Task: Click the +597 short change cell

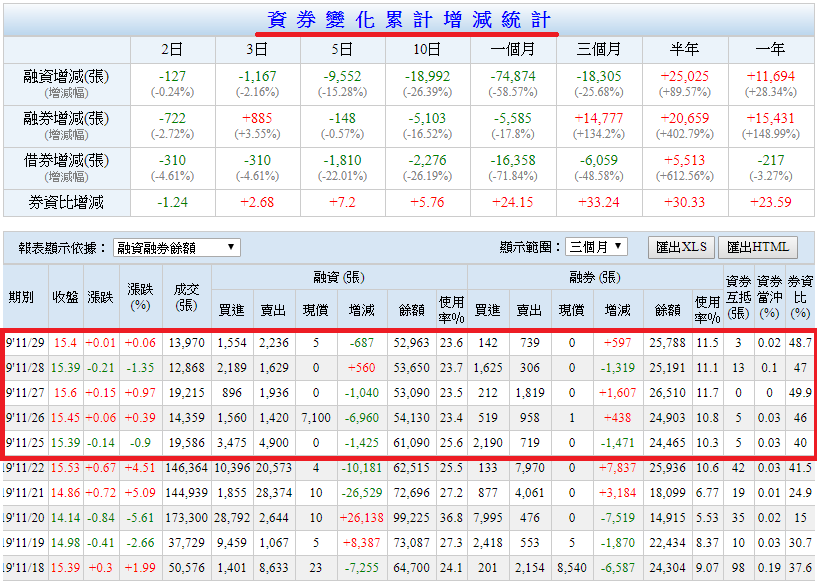Action: tap(617, 343)
